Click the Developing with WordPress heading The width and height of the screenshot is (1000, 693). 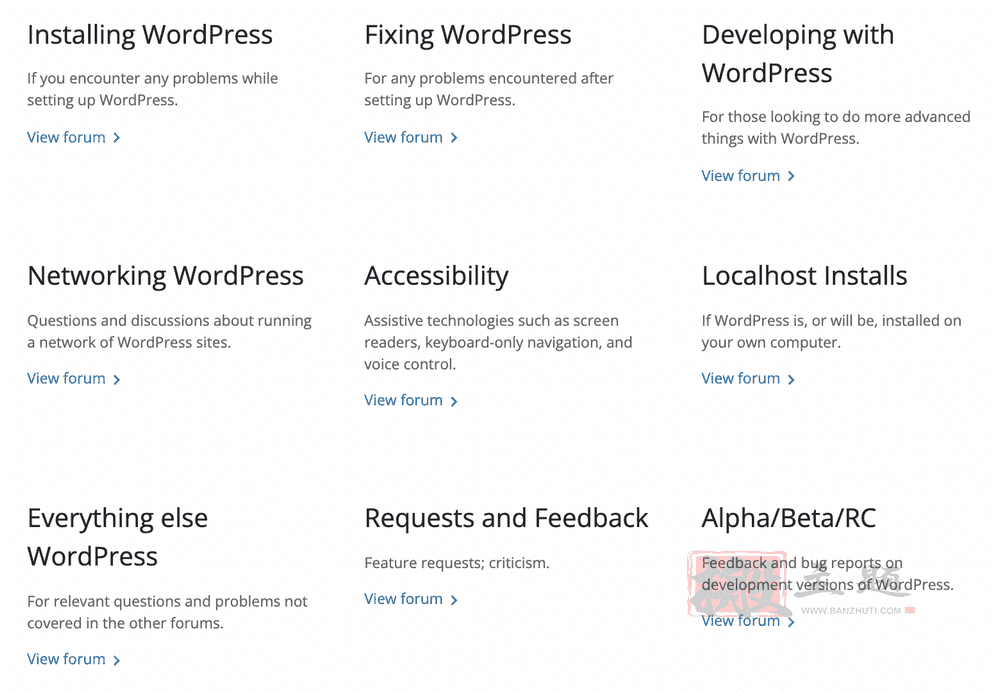[798, 54]
